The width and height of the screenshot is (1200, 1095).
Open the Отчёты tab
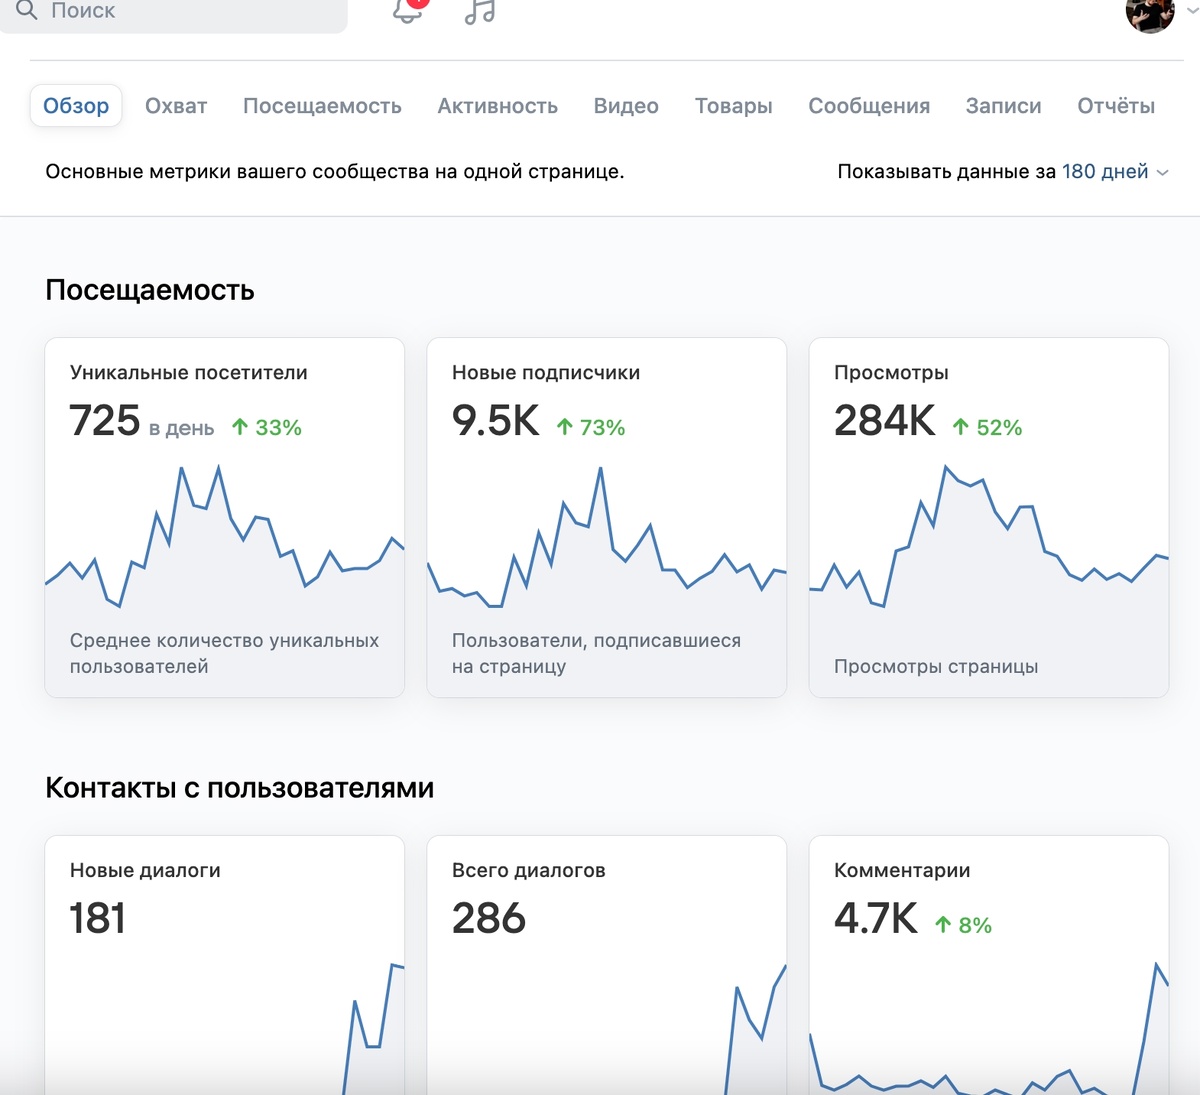(x=1116, y=106)
